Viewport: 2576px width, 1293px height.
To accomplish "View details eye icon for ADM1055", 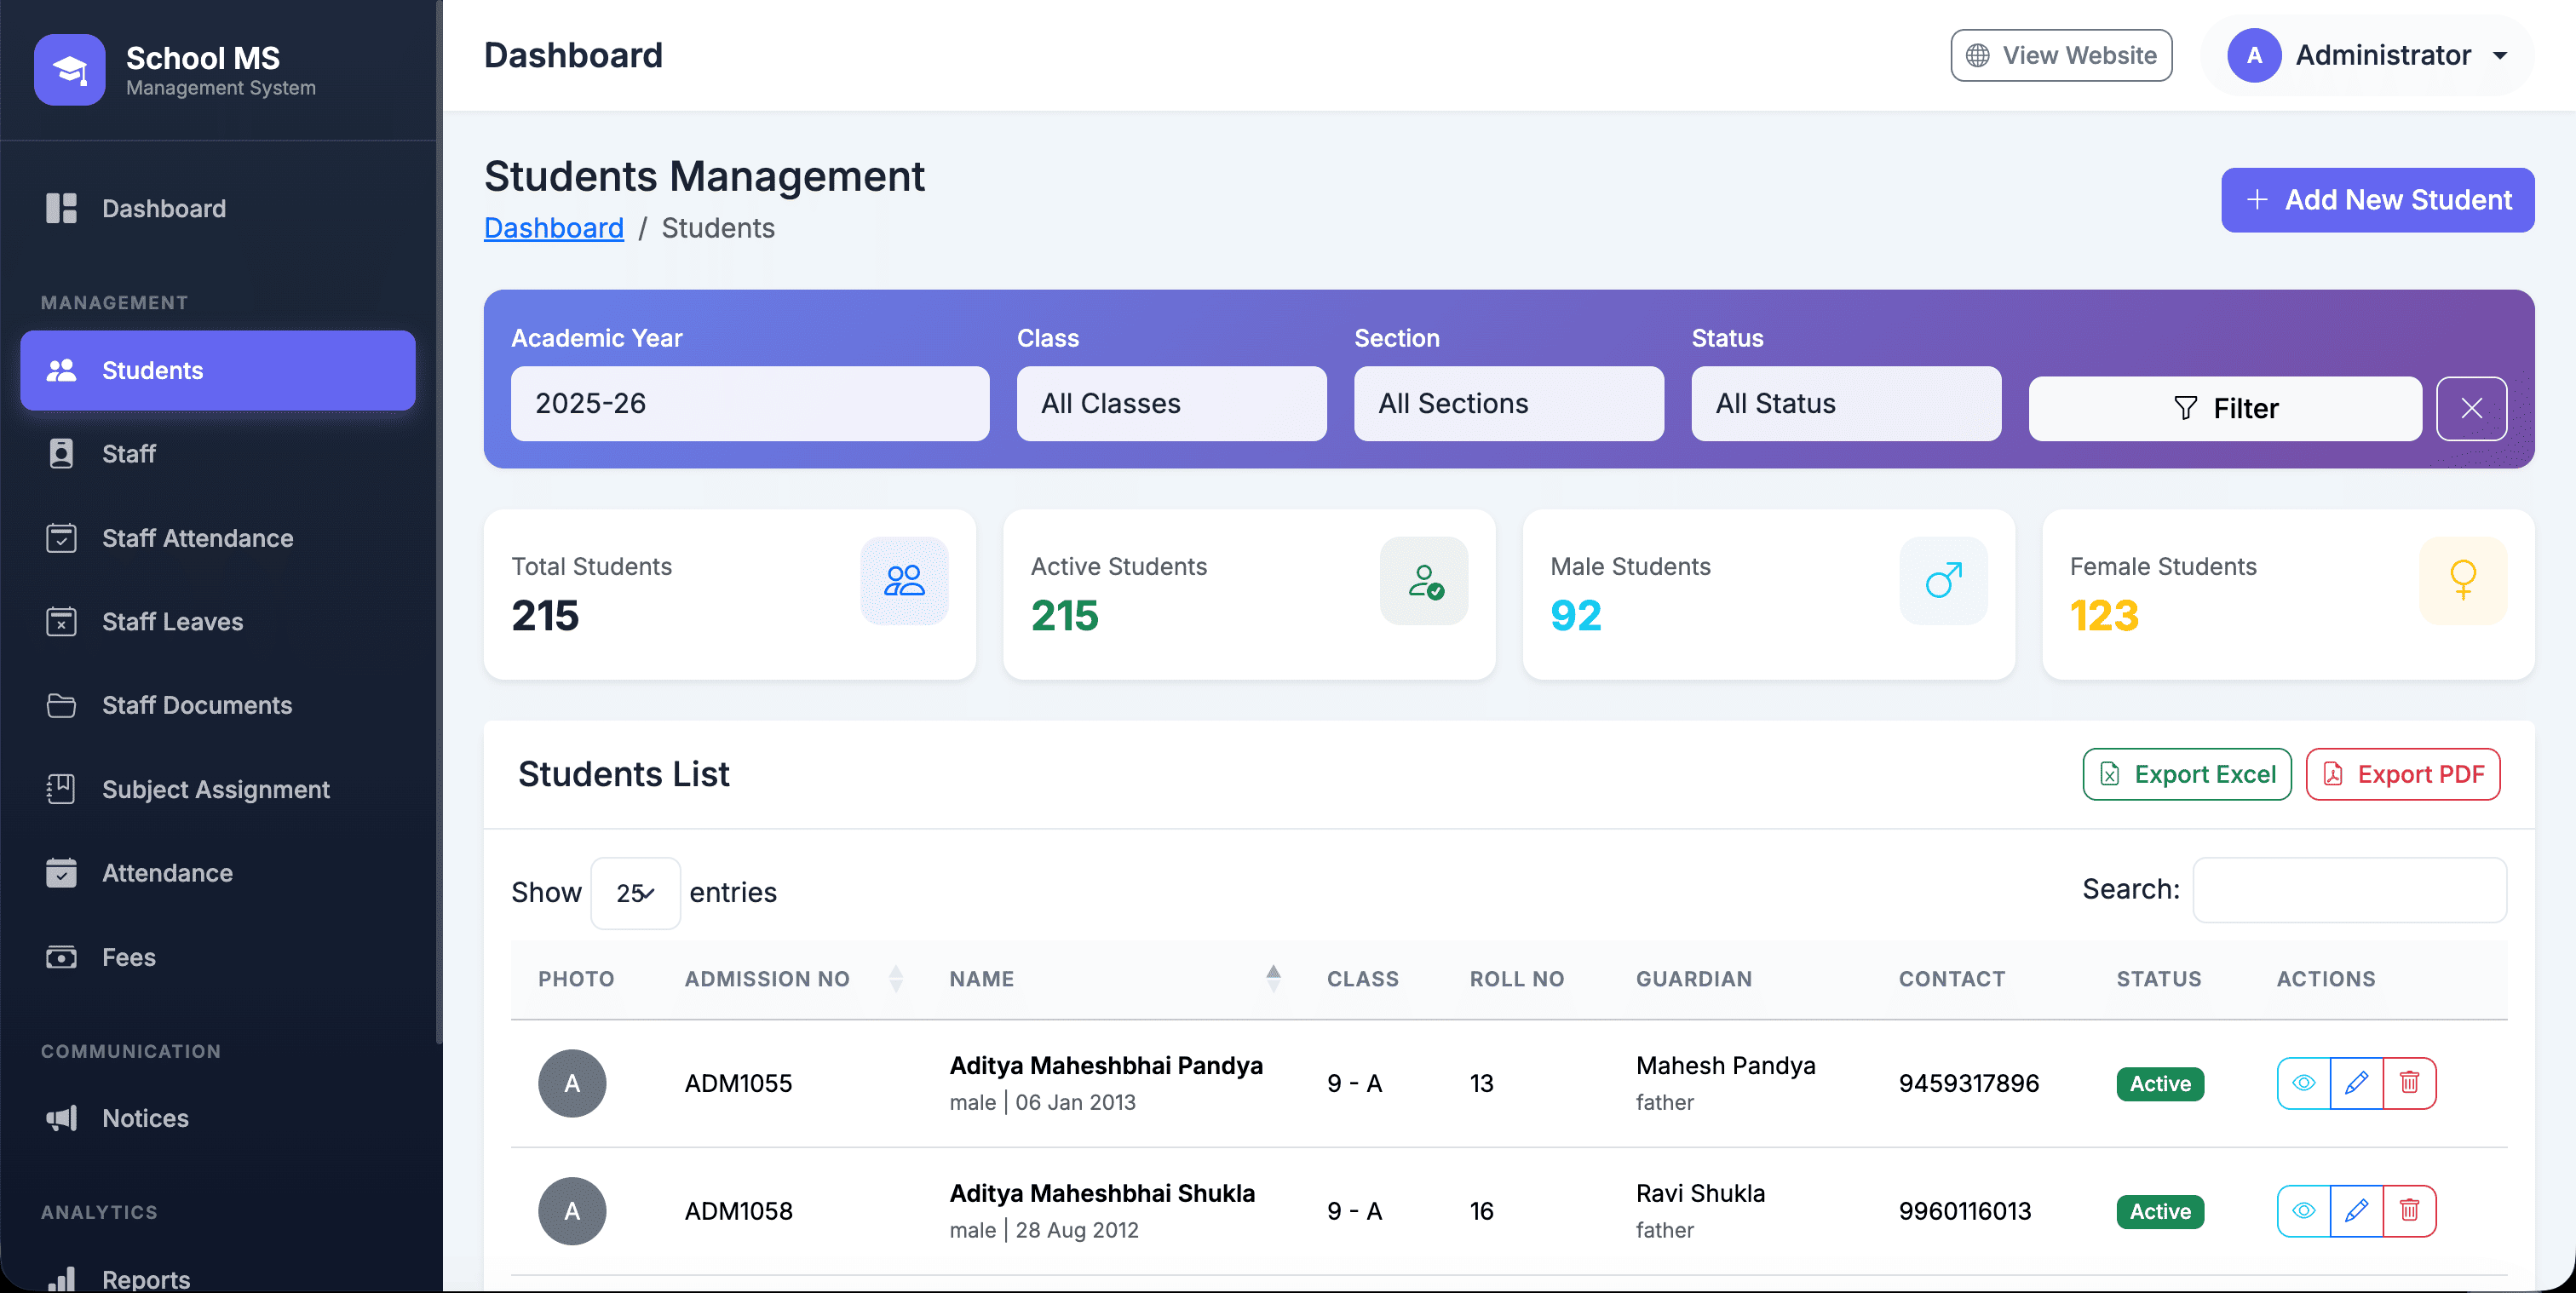I will [x=2303, y=1083].
